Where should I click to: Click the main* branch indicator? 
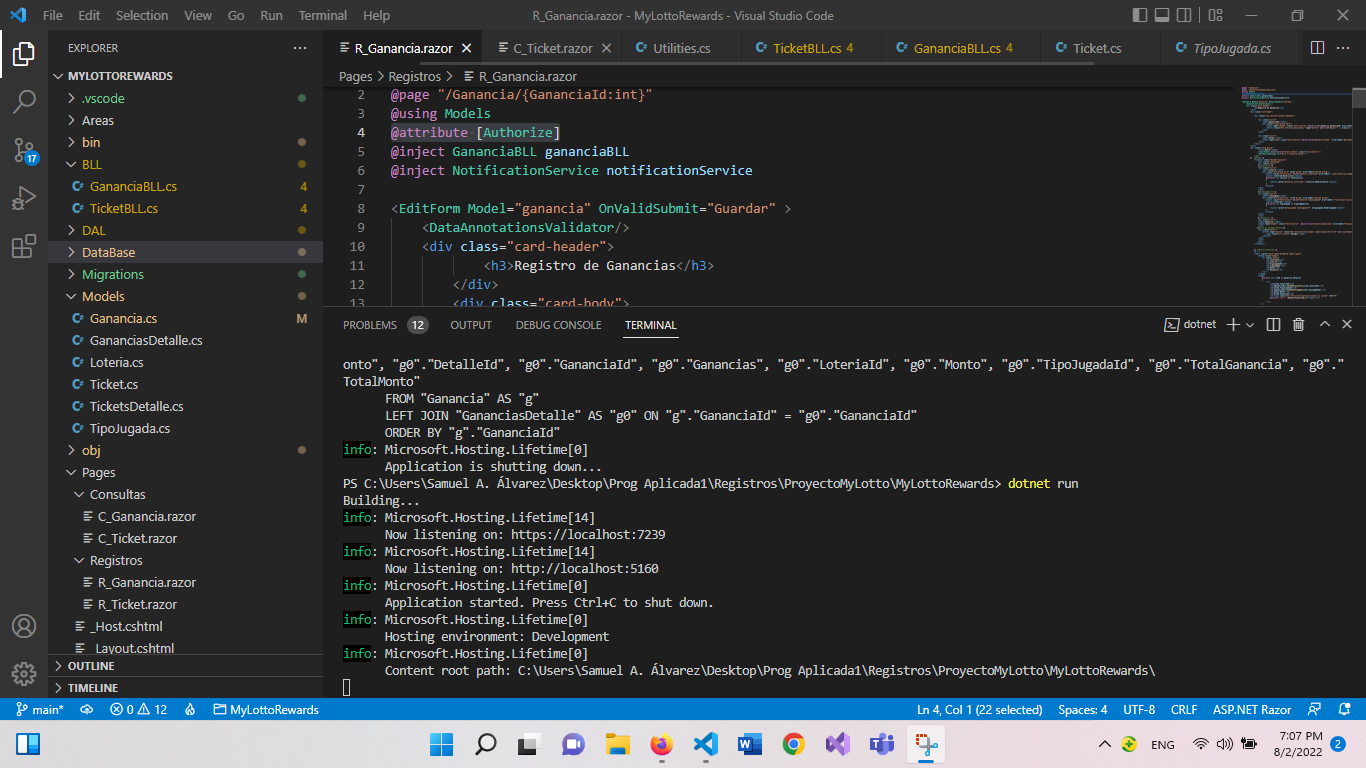(40, 710)
